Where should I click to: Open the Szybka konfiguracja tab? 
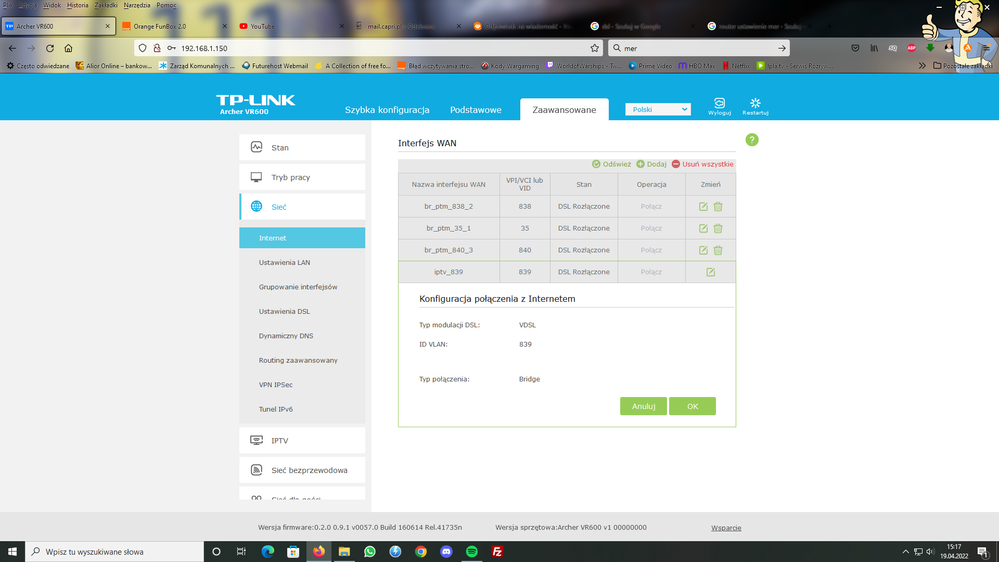pos(387,110)
